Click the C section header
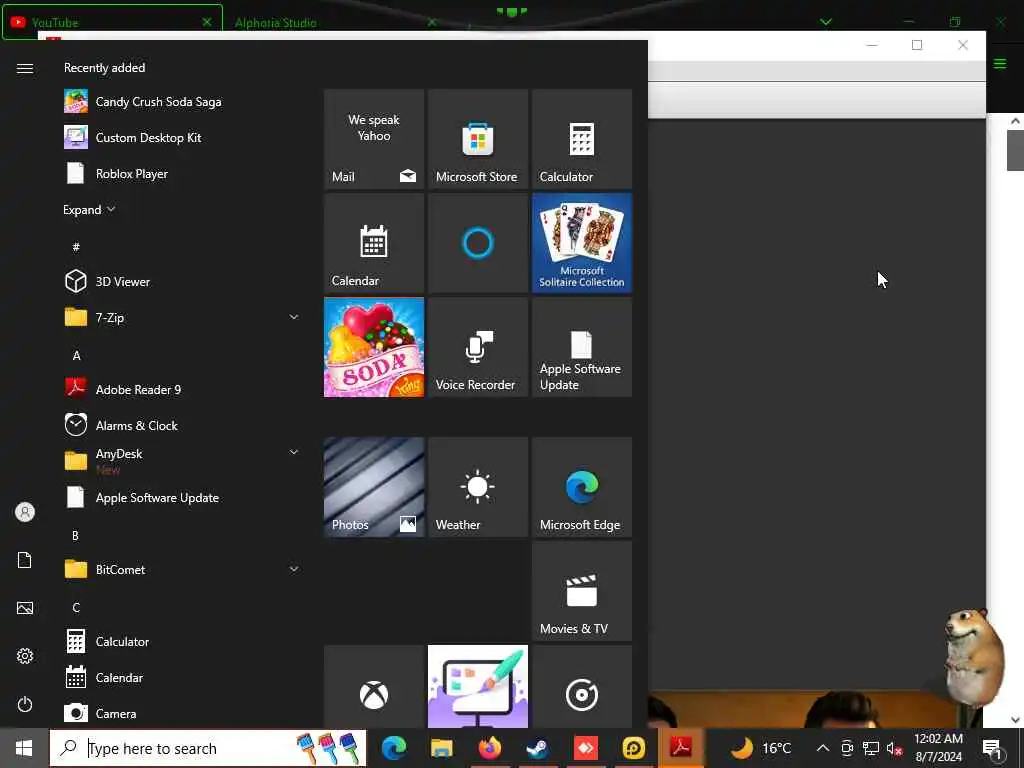Screen dimensions: 1024x768 (76, 607)
